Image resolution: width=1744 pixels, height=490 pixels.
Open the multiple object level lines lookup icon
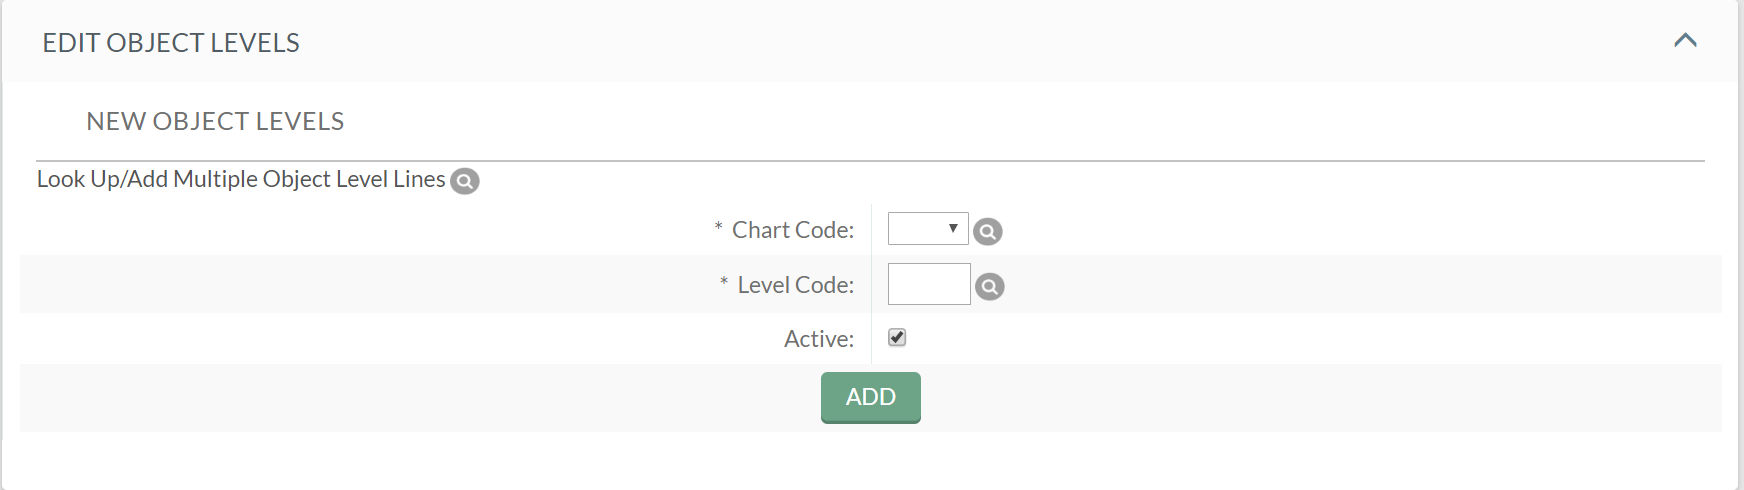coord(465,181)
